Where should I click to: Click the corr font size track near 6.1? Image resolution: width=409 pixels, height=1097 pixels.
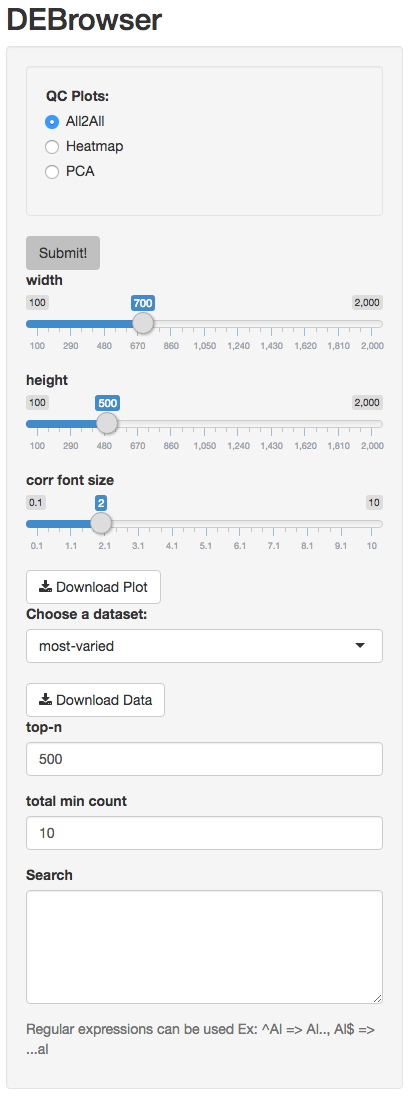239,523
